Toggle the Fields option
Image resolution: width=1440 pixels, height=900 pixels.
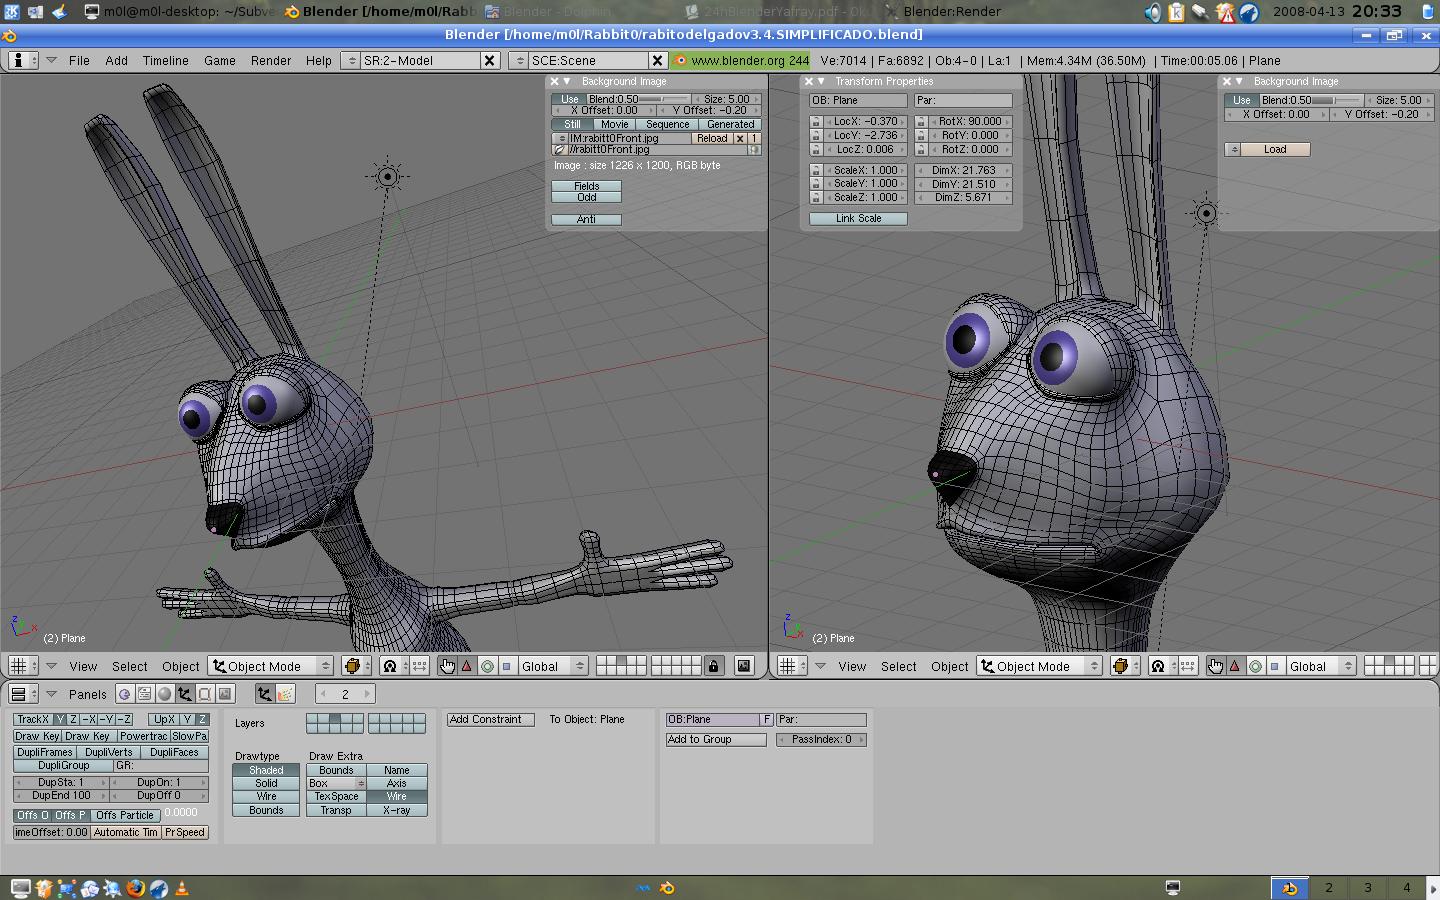click(x=587, y=186)
